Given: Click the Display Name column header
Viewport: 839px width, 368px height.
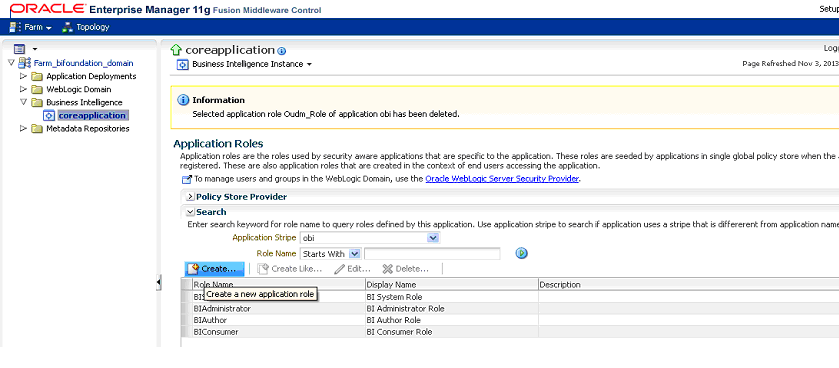Looking at the screenshot, I should click(x=452, y=285).
